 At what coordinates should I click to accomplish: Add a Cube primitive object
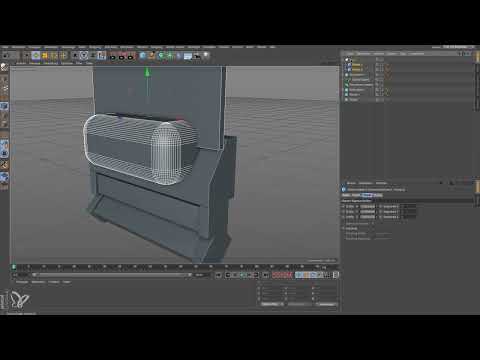(143, 56)
